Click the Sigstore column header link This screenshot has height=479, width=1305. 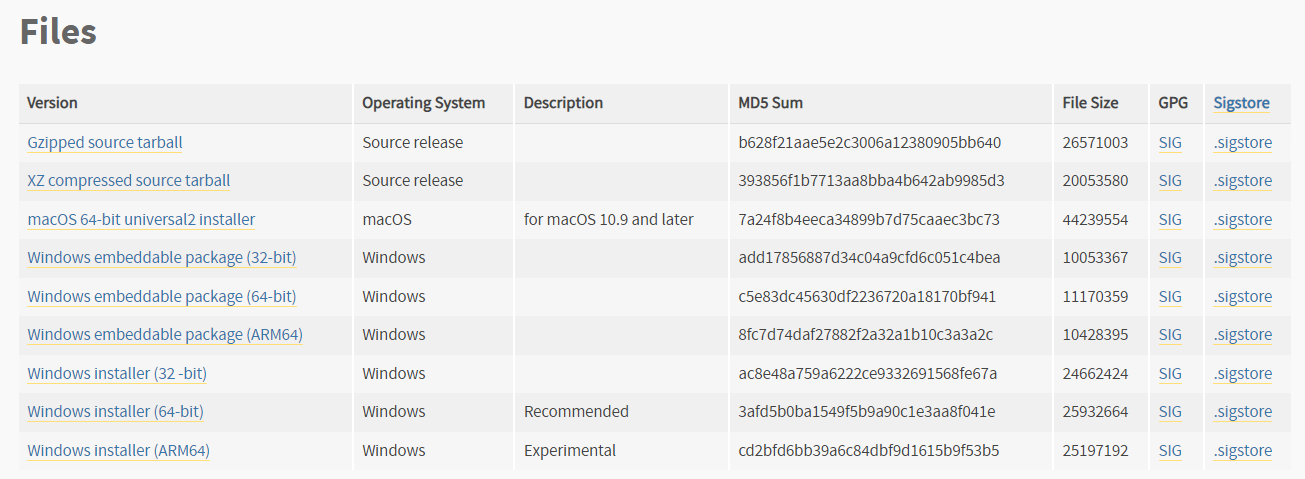pyautogui.click(x=1241, y=103)
